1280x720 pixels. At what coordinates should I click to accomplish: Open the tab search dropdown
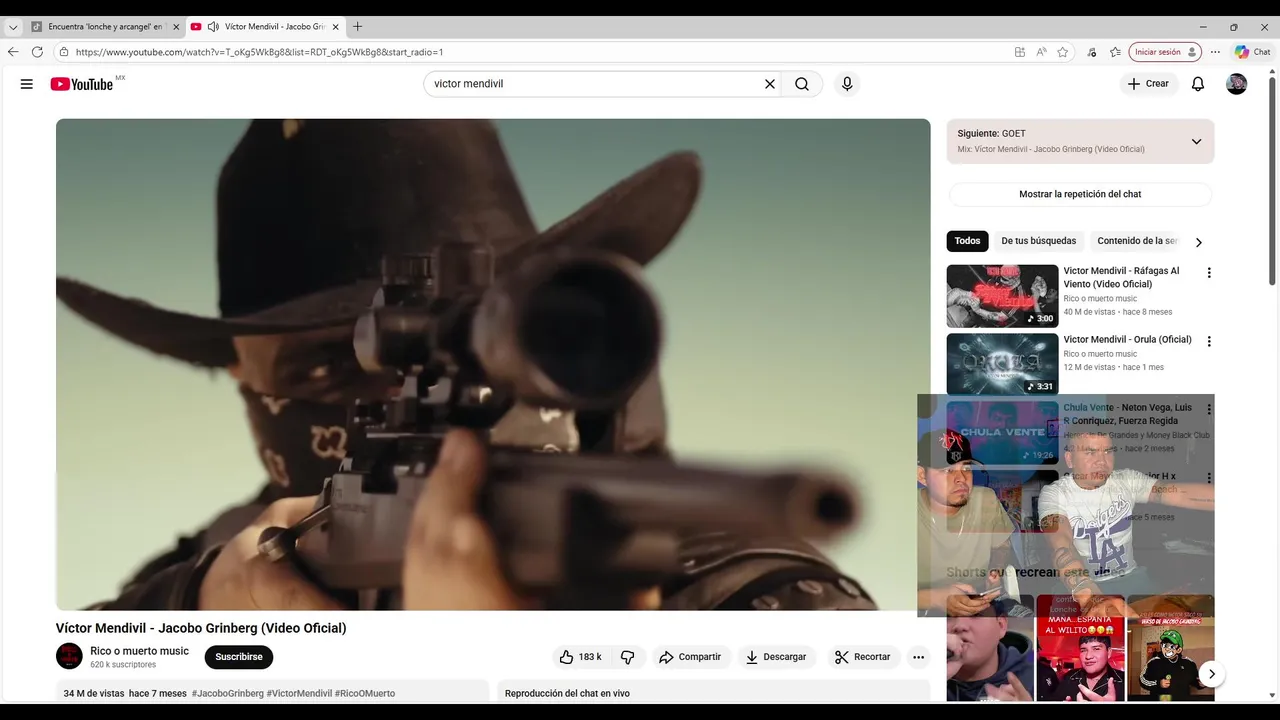tap(13, 27)
